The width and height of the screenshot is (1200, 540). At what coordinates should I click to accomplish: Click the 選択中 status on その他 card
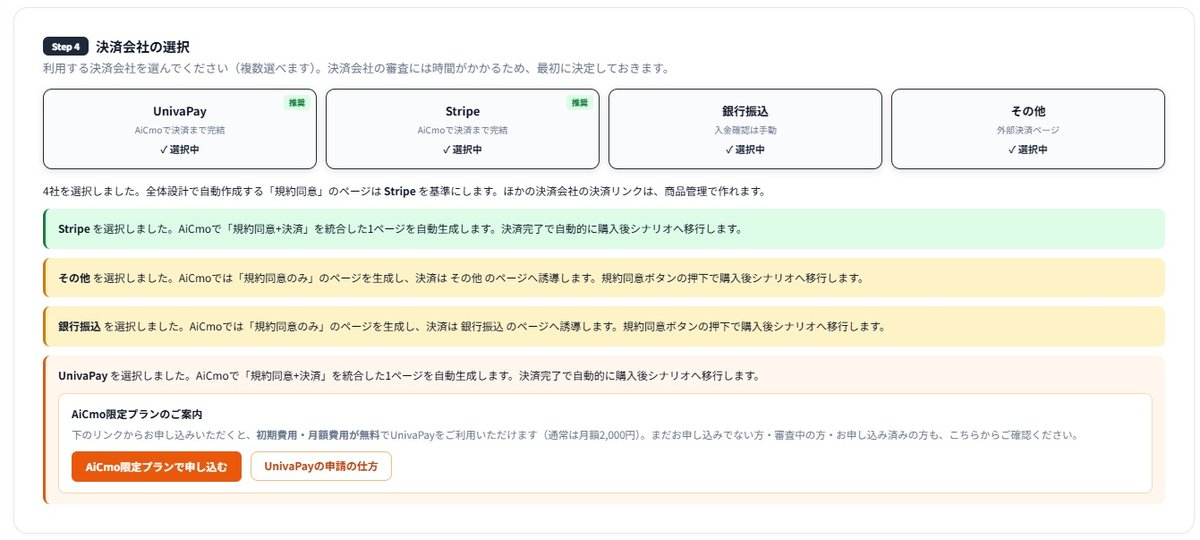pyautogui.click(x=1028, y=150)
